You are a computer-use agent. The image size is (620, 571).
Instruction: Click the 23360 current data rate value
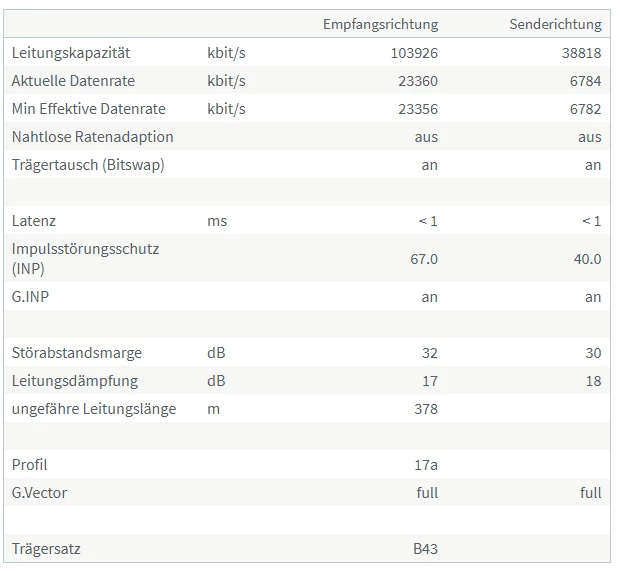[x=418, y=81]
